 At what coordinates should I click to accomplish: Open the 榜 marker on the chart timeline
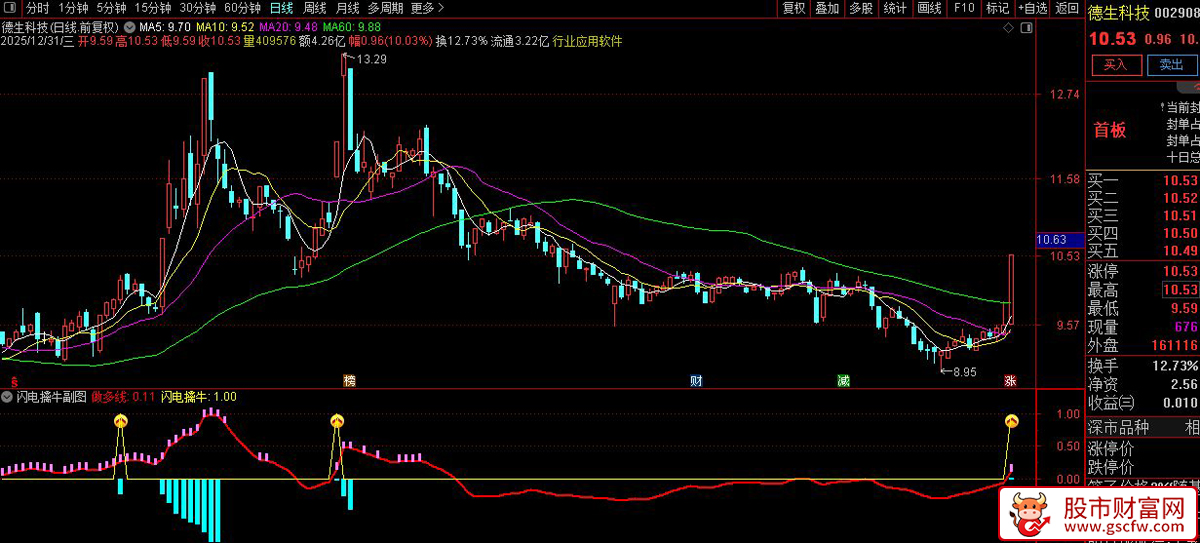(x=349, y=381)
